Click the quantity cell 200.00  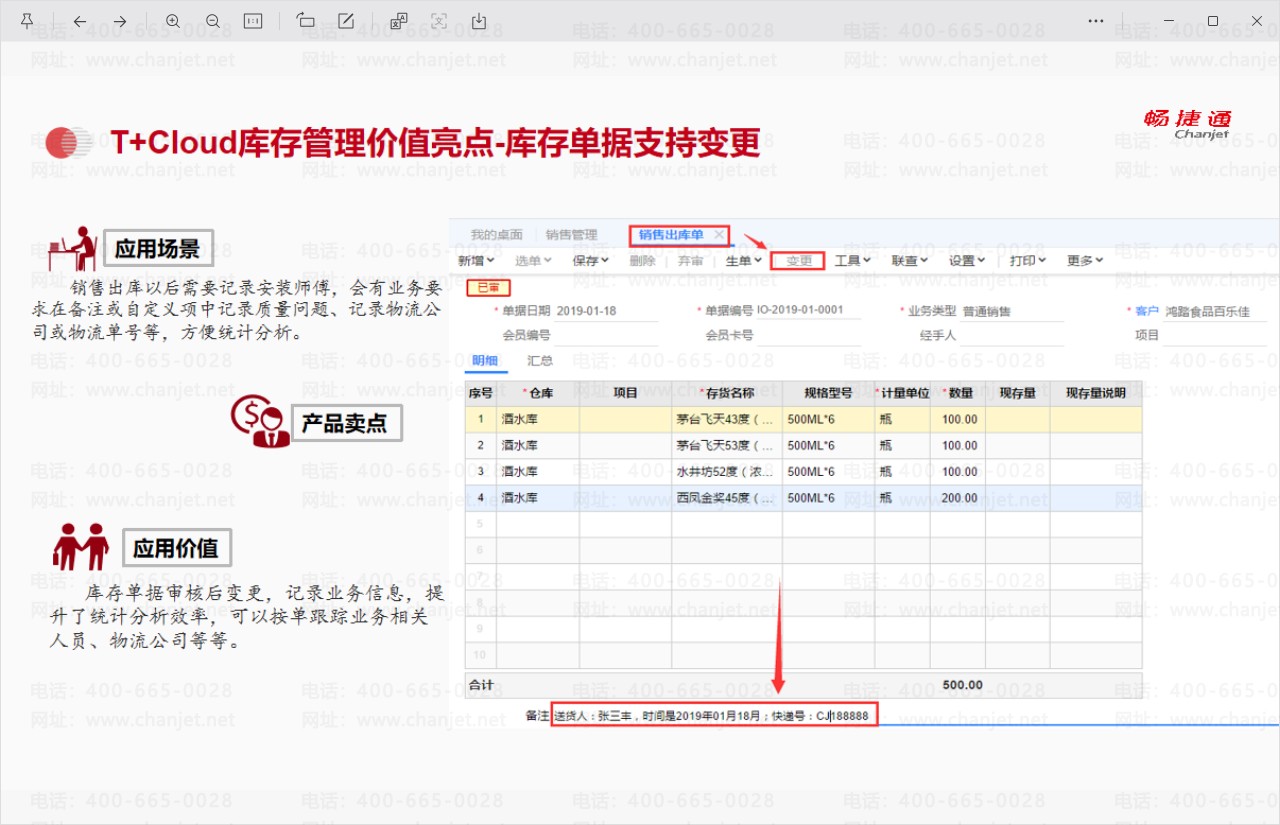click(x=960, y=497)
